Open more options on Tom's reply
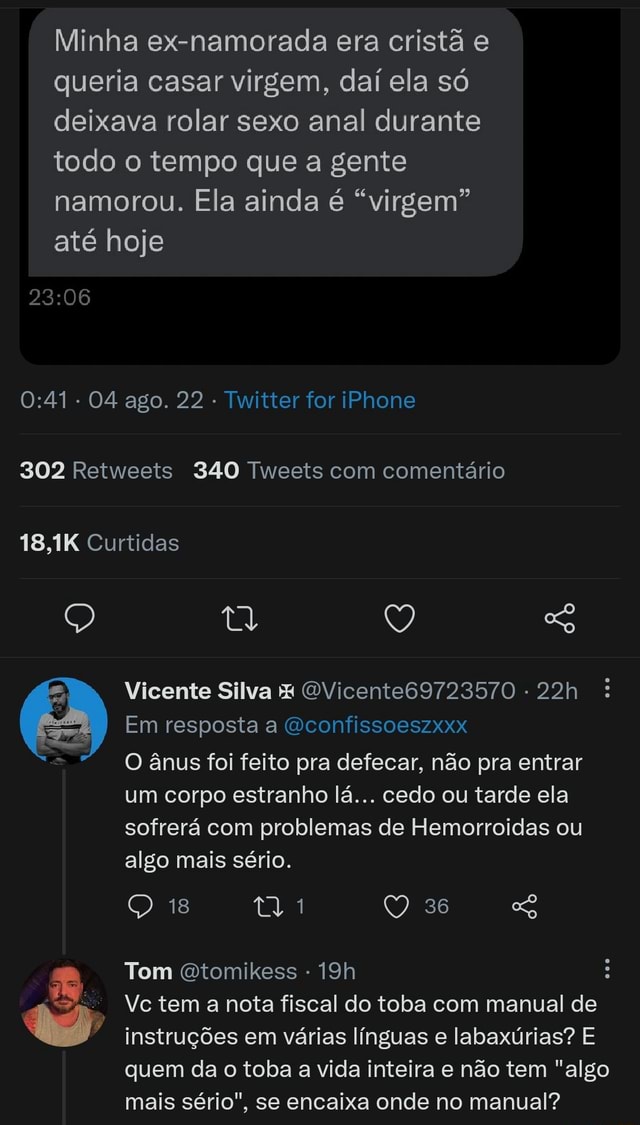Screen dimensions: 640x1125 pyautogui.click(x=610, y=971)
